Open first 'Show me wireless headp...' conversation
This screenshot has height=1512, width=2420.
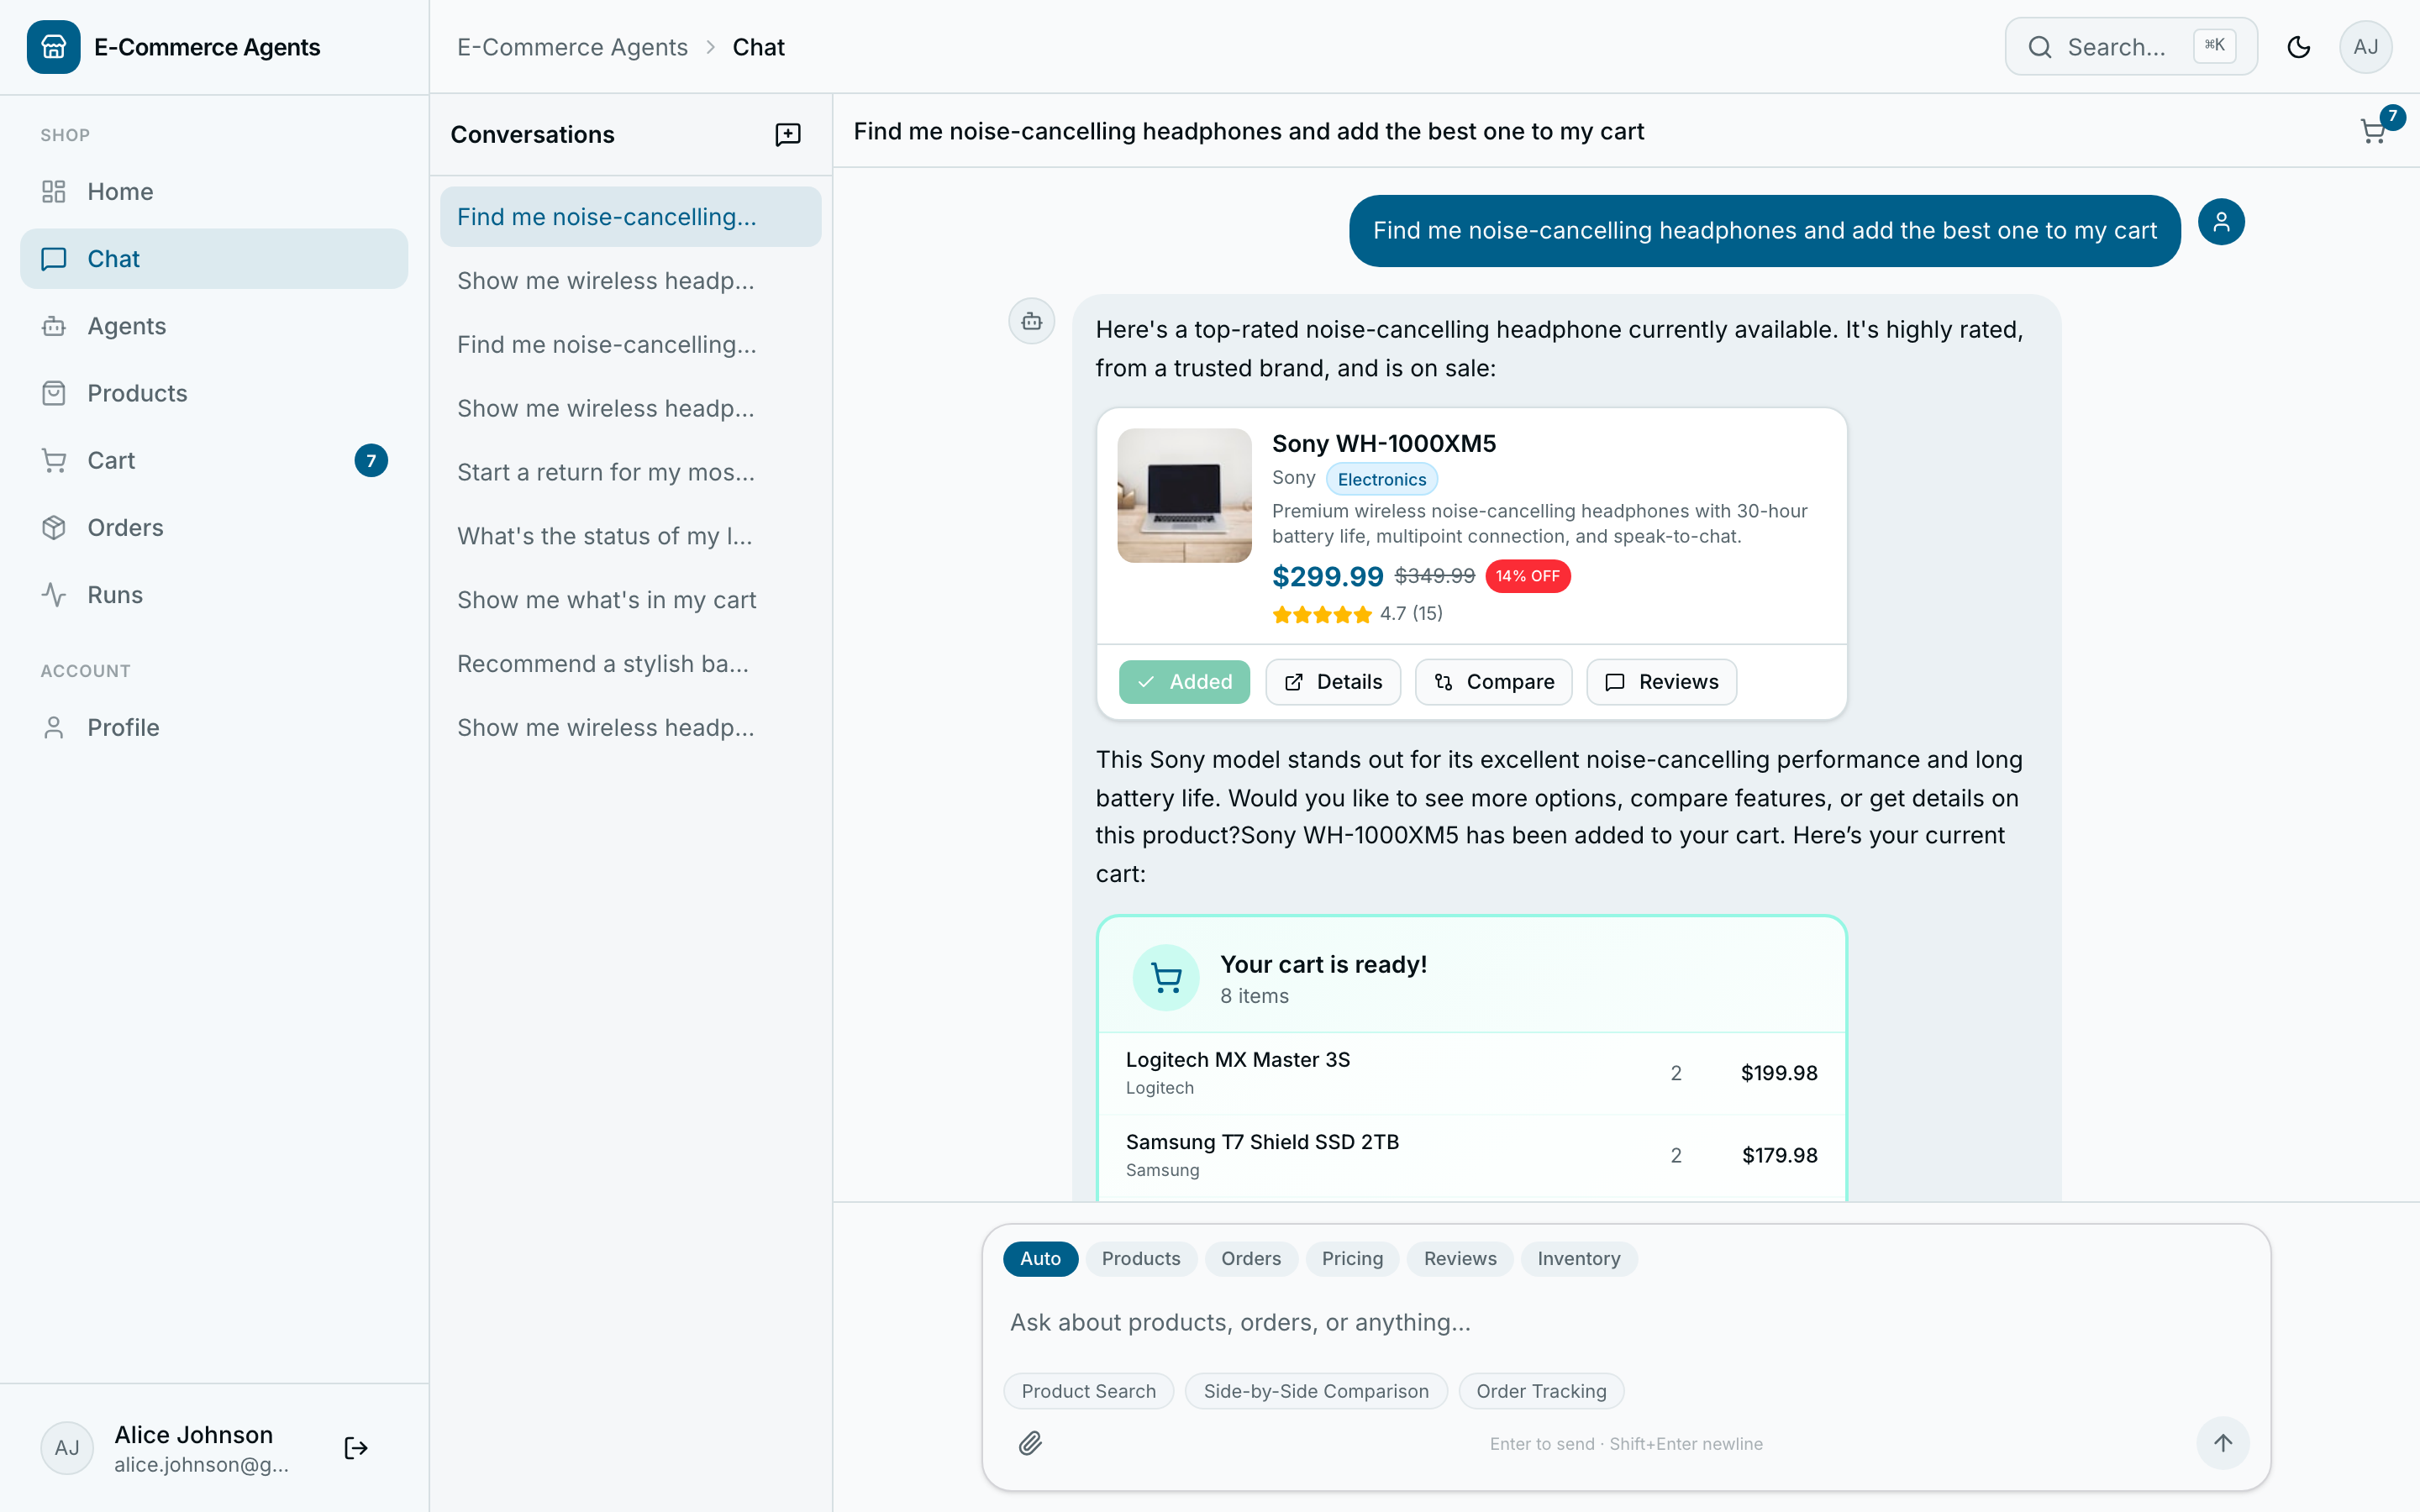point(630,281)
